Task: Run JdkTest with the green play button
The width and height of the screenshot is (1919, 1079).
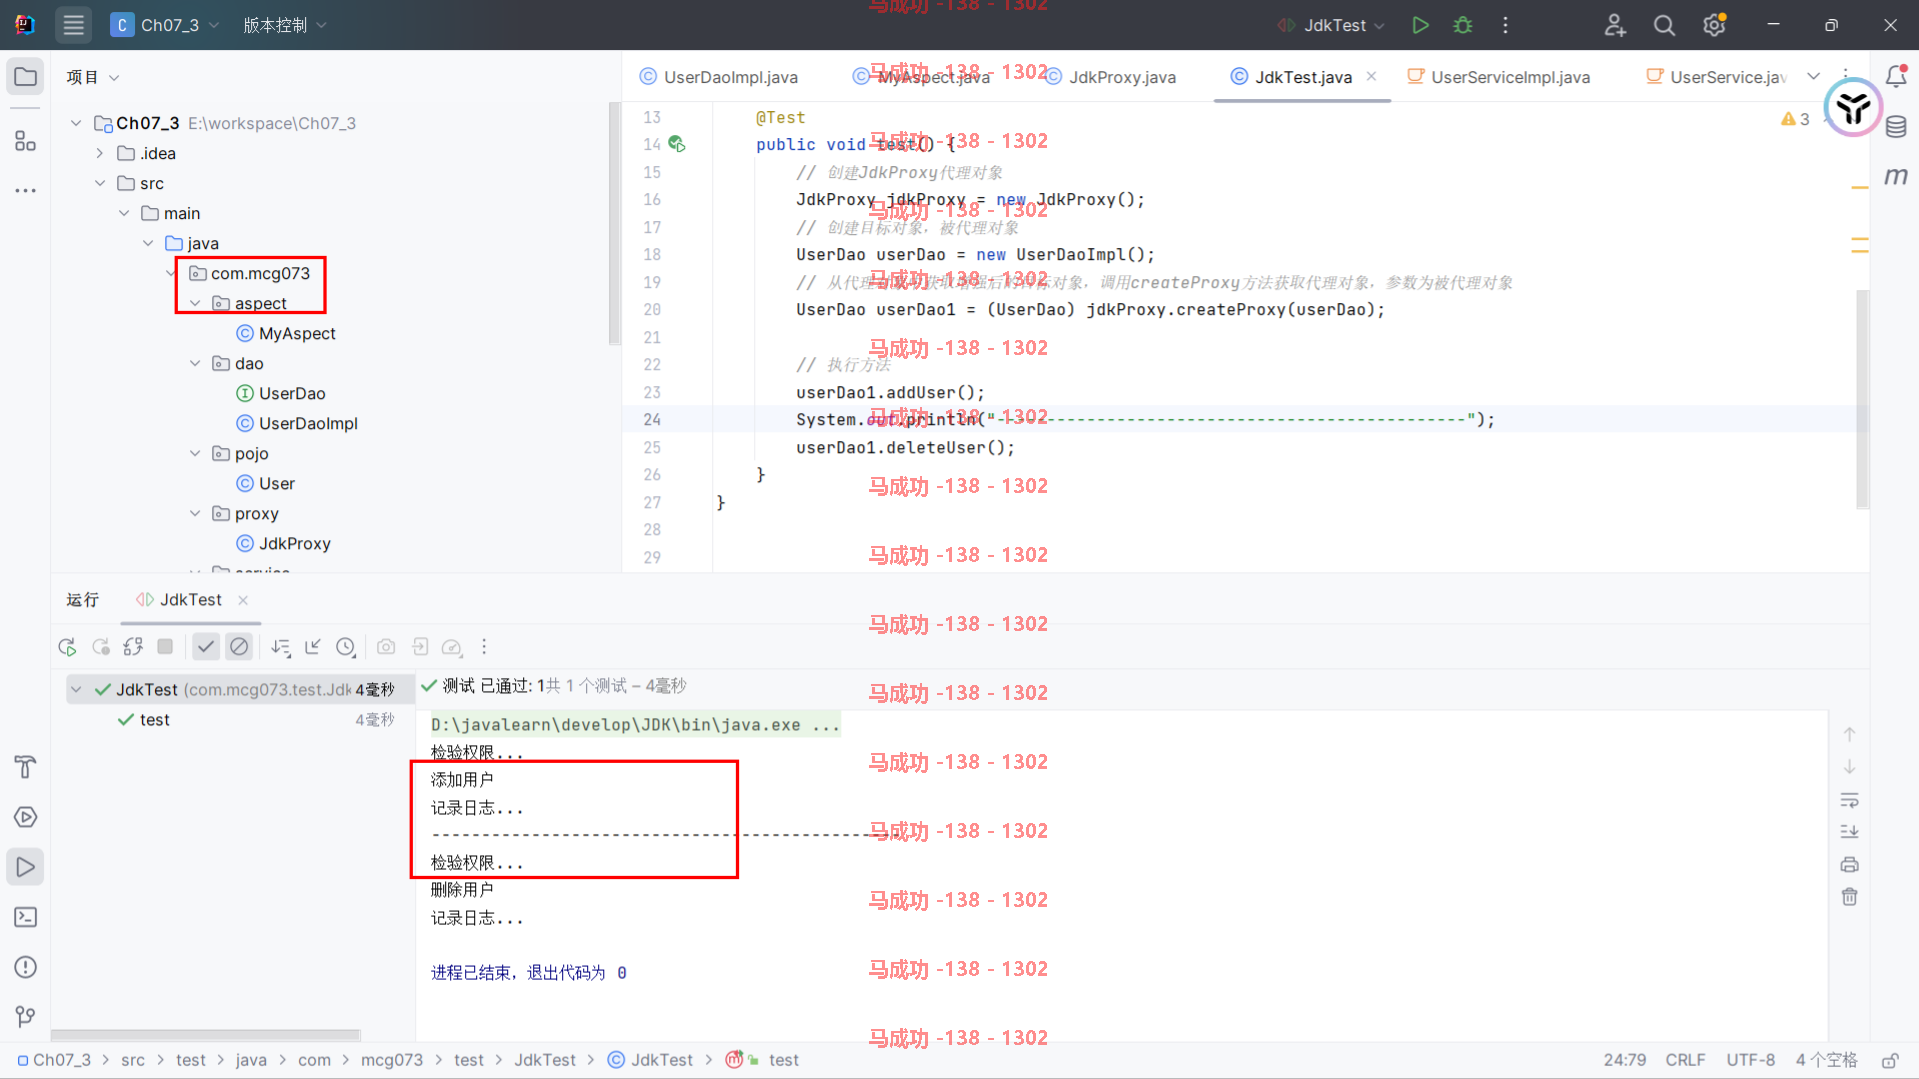Action: tap(1420, 25)
